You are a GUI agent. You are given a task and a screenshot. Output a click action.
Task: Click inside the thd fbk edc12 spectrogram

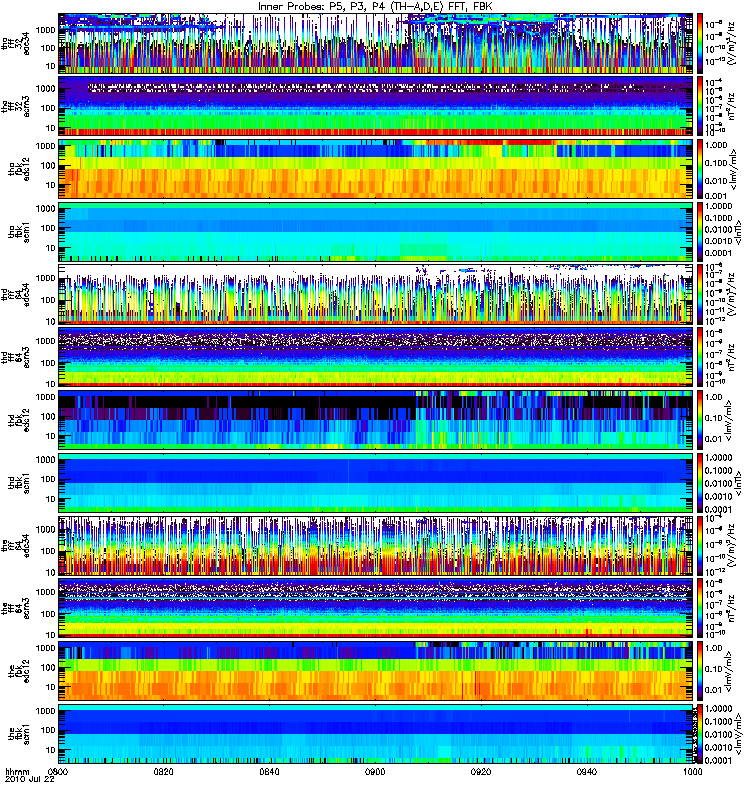[x=376, y=420]
